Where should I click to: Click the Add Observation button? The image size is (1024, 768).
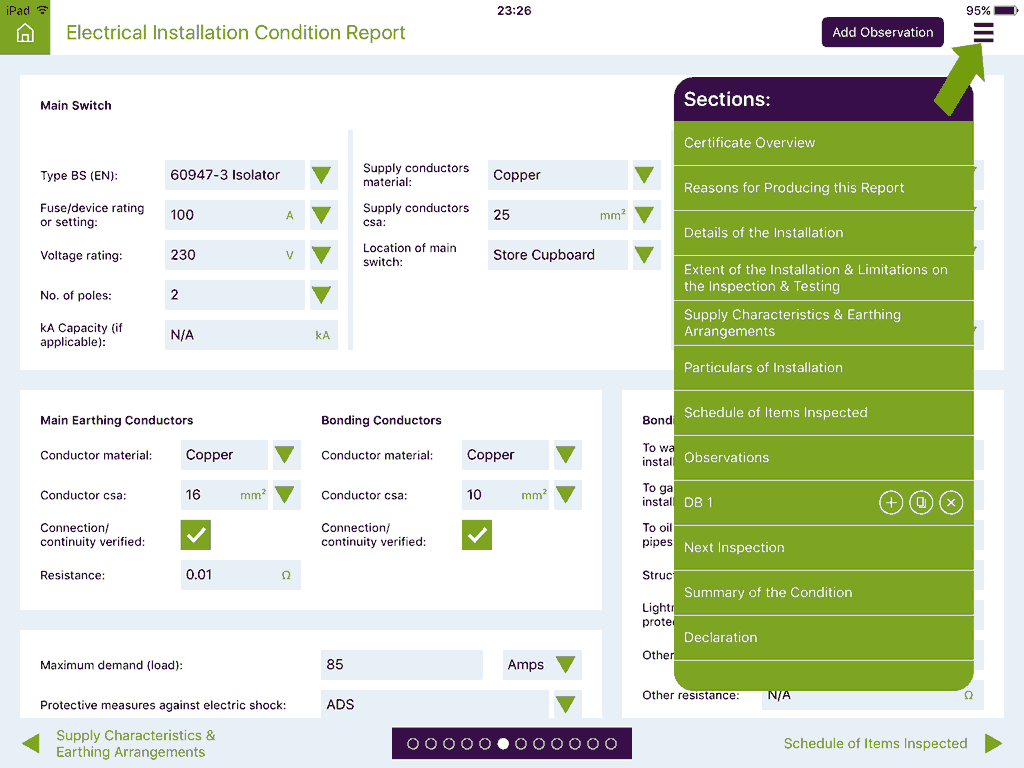(x=882, y=32)
